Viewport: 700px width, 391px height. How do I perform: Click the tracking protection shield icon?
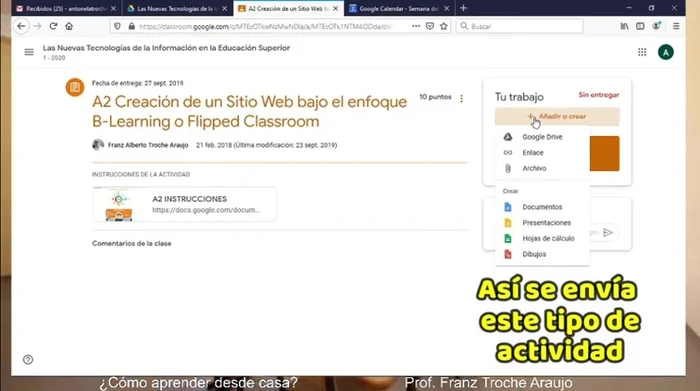117,26
